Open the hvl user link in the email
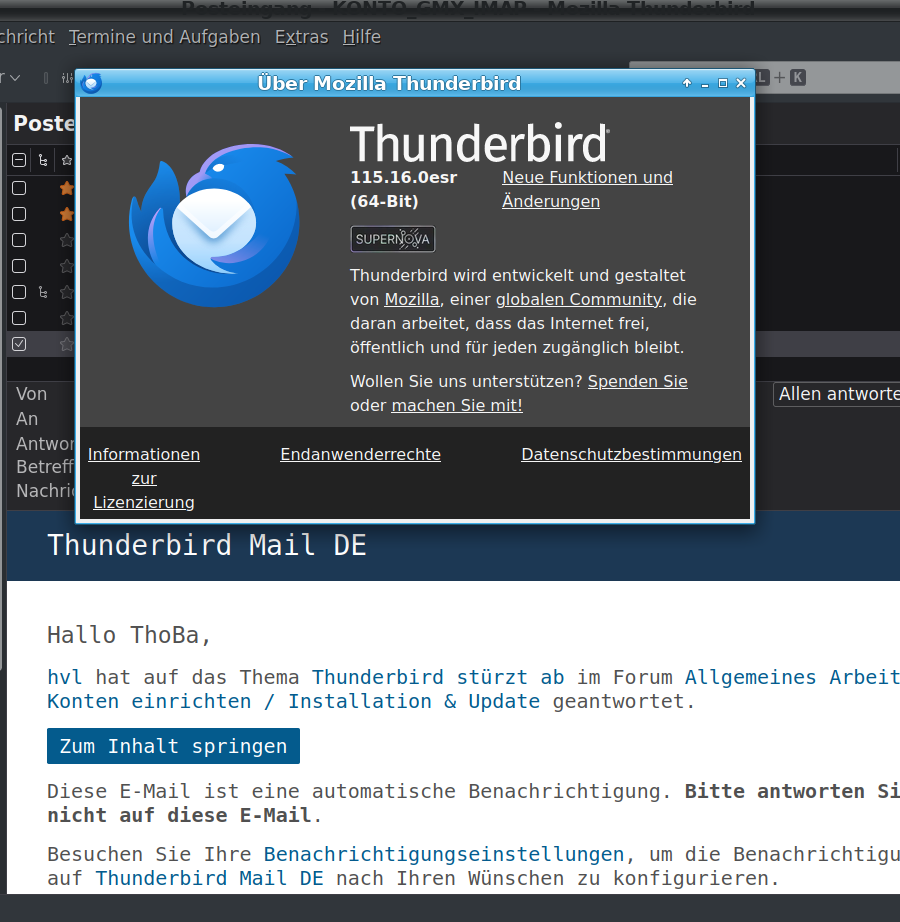Viewport: 900px width, 922px height. pos(65,677)
